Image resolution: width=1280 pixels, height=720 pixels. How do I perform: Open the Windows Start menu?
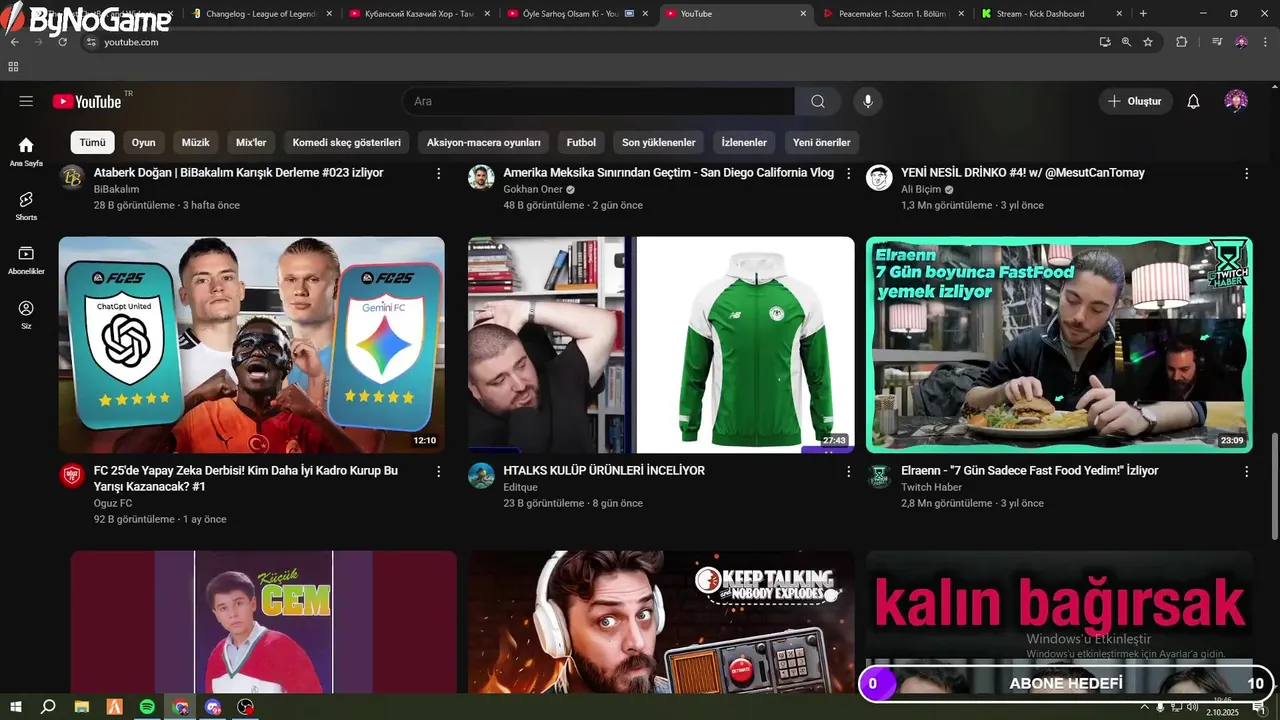(15, 707)
